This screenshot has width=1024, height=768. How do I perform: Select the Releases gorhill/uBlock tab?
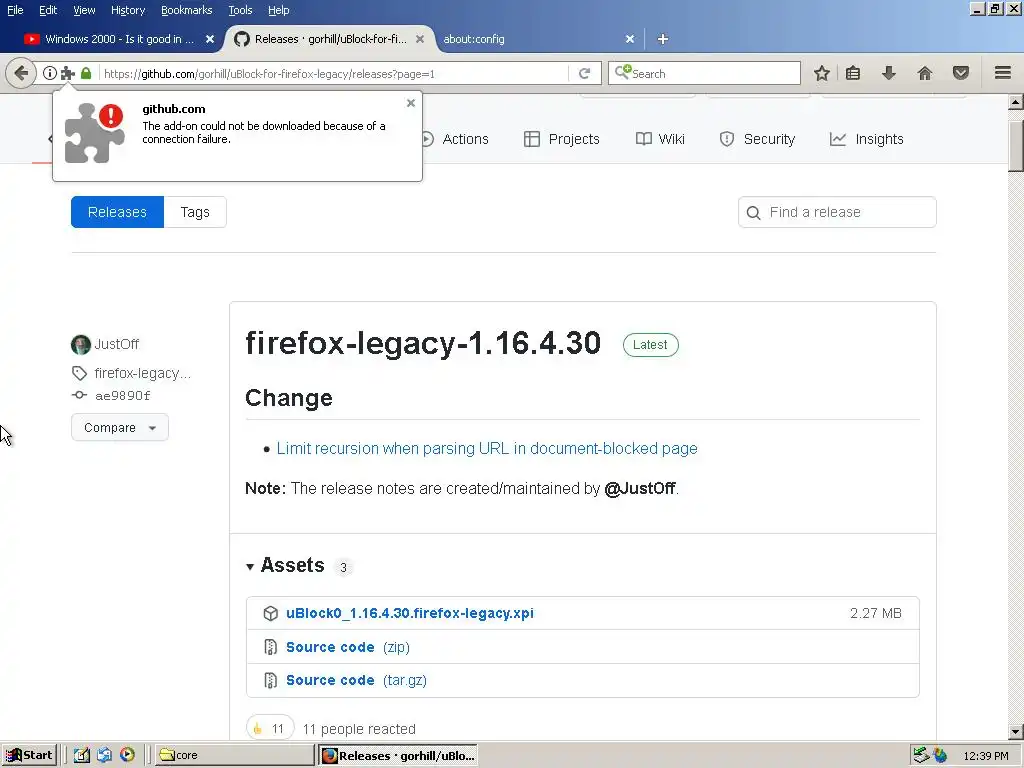(330, 39)
